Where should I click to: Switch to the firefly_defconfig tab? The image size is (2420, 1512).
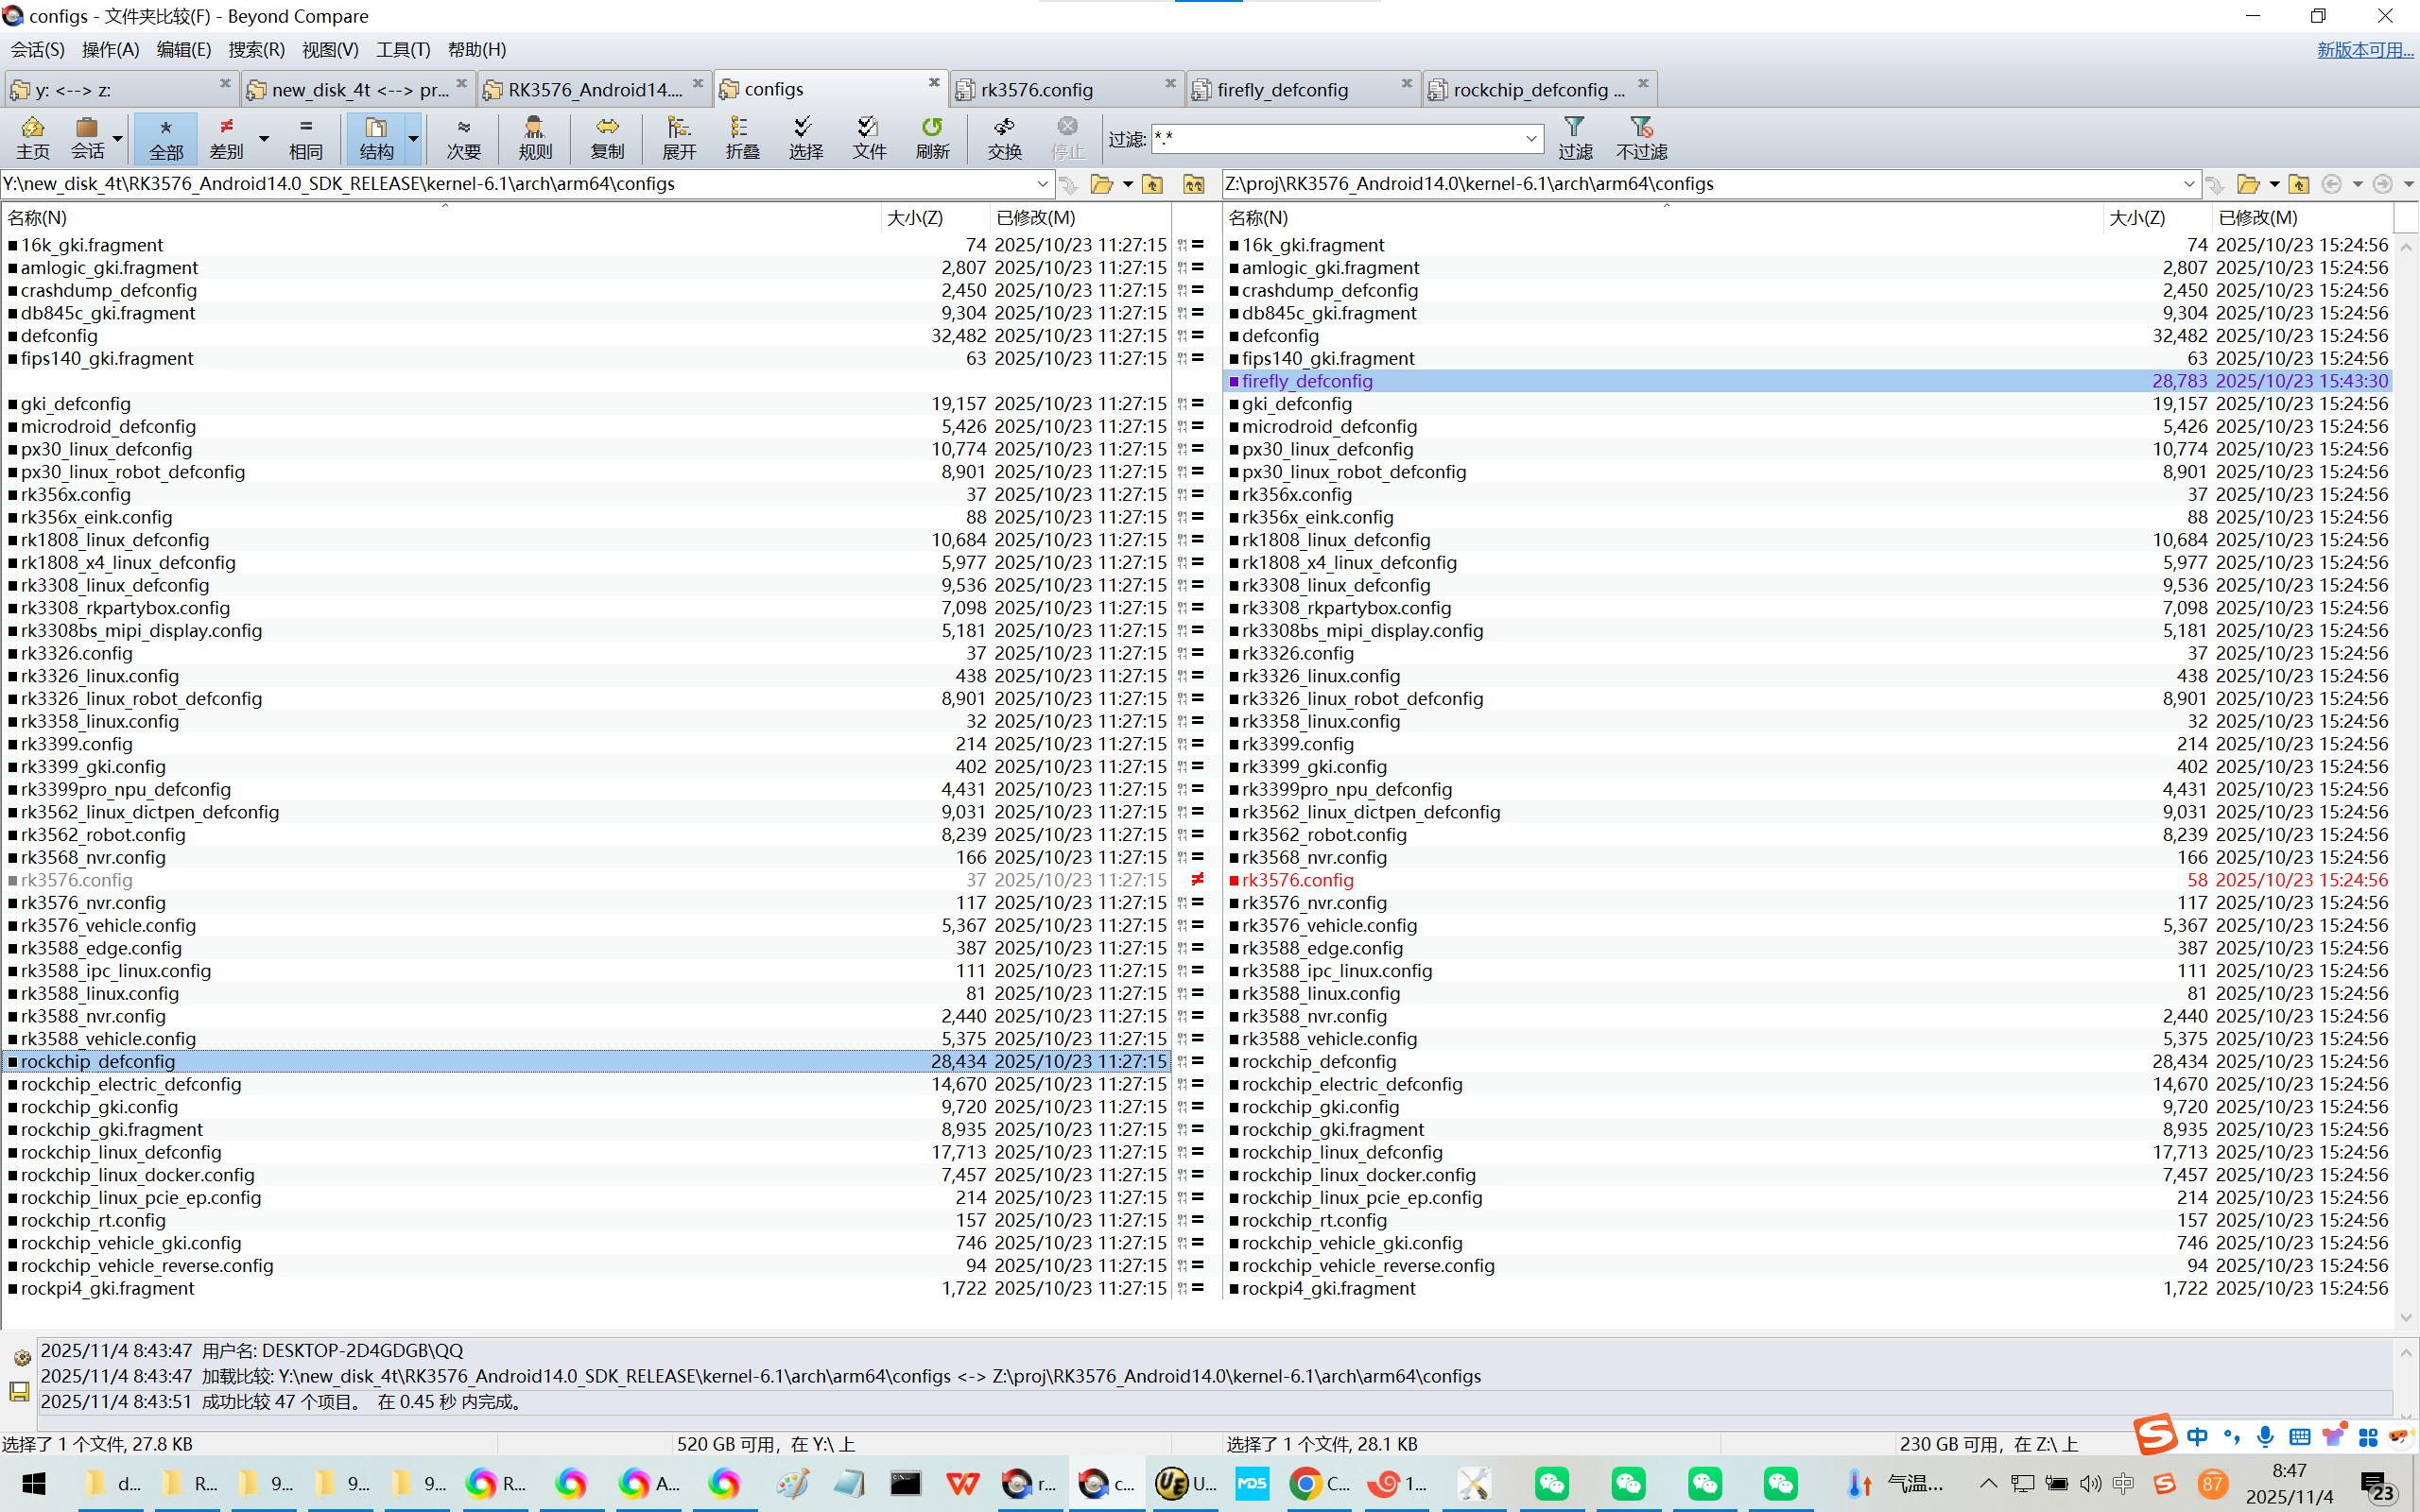[1282, 90]
